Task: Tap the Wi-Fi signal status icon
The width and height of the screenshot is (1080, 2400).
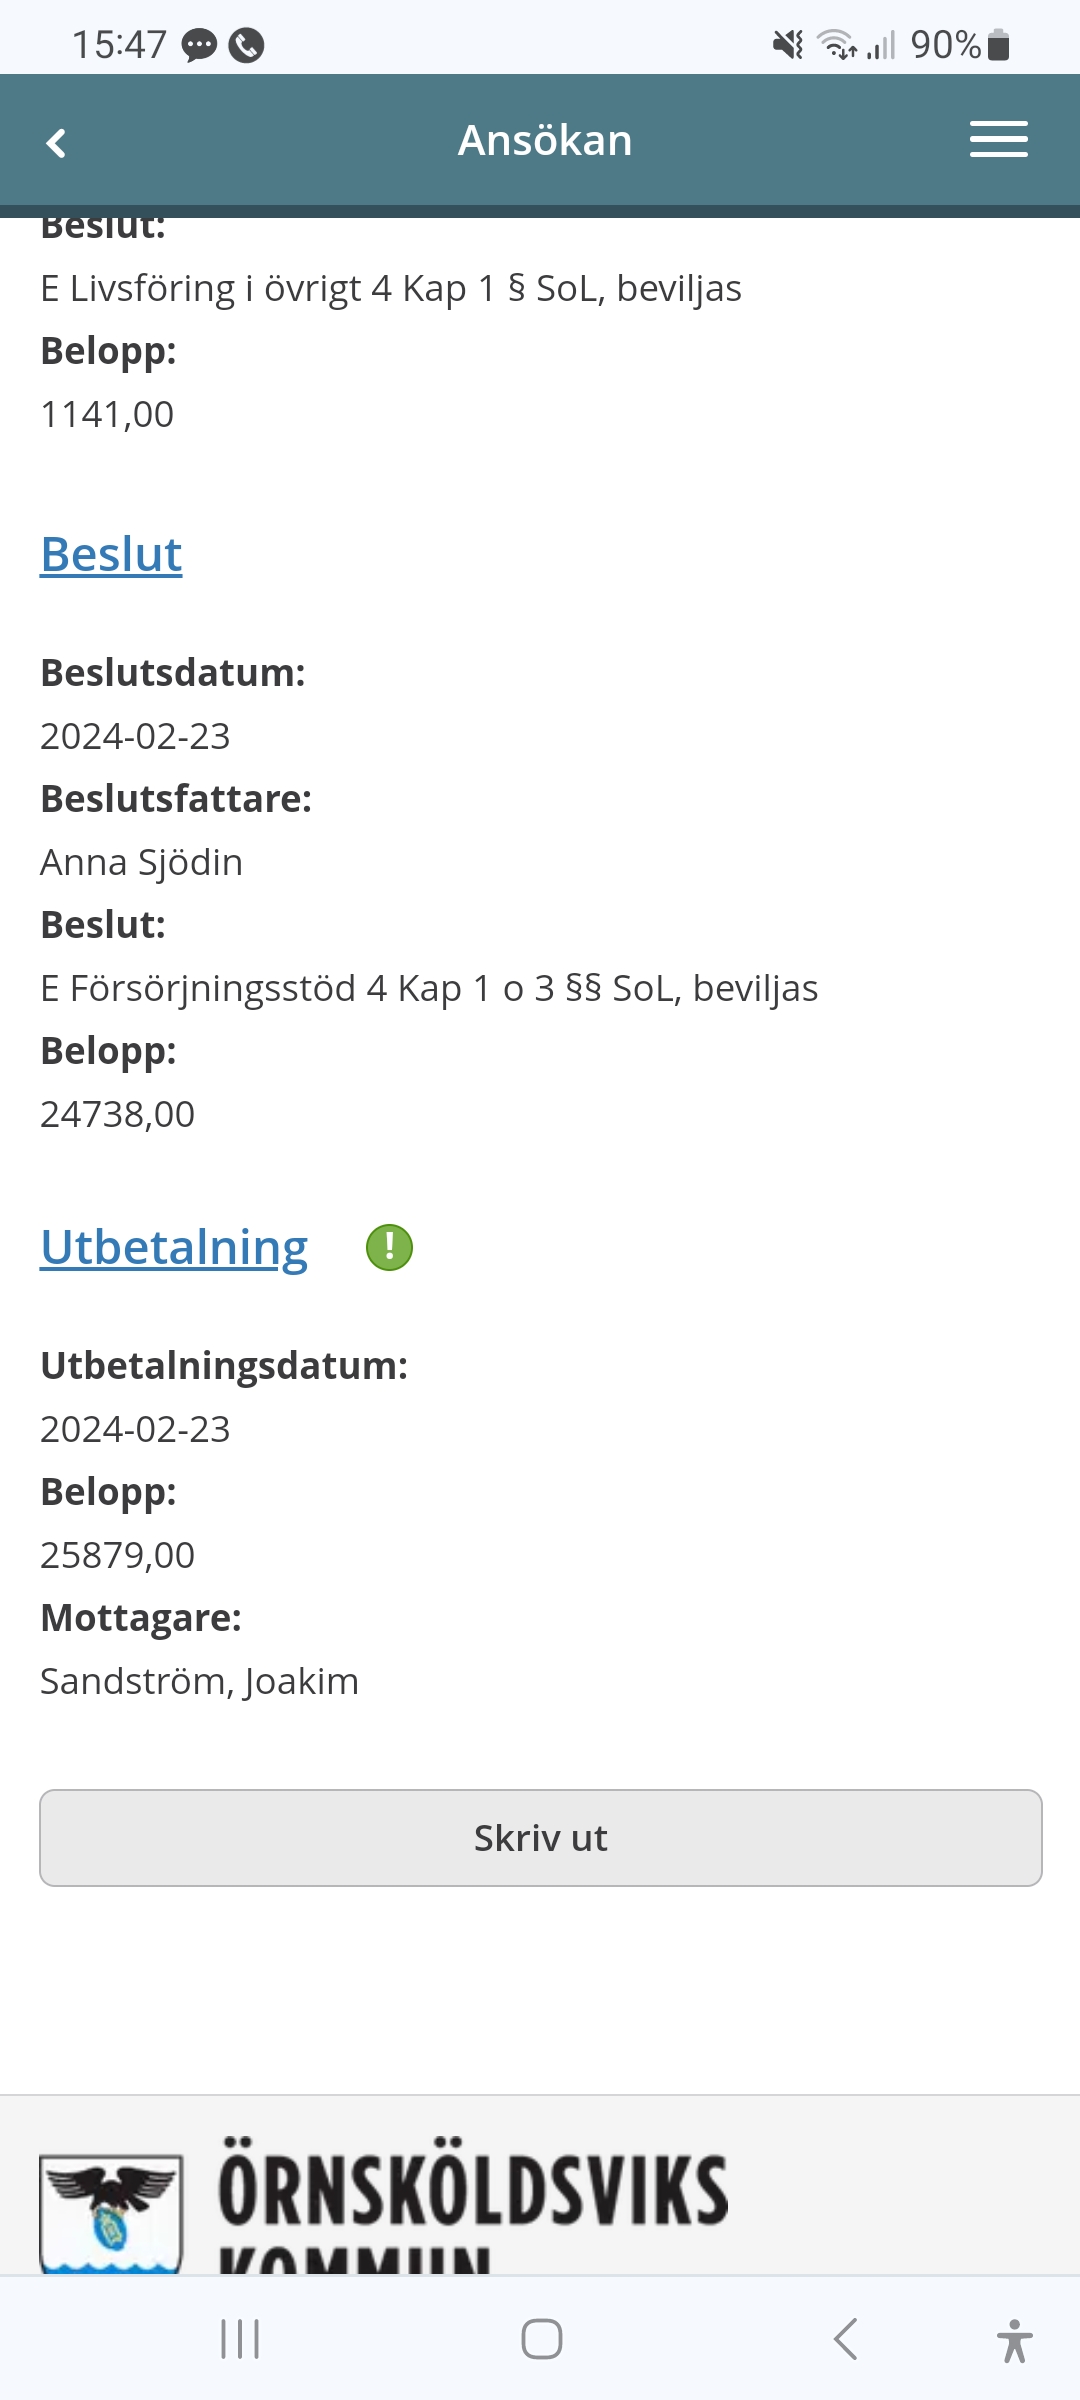Action: point(836,45)
